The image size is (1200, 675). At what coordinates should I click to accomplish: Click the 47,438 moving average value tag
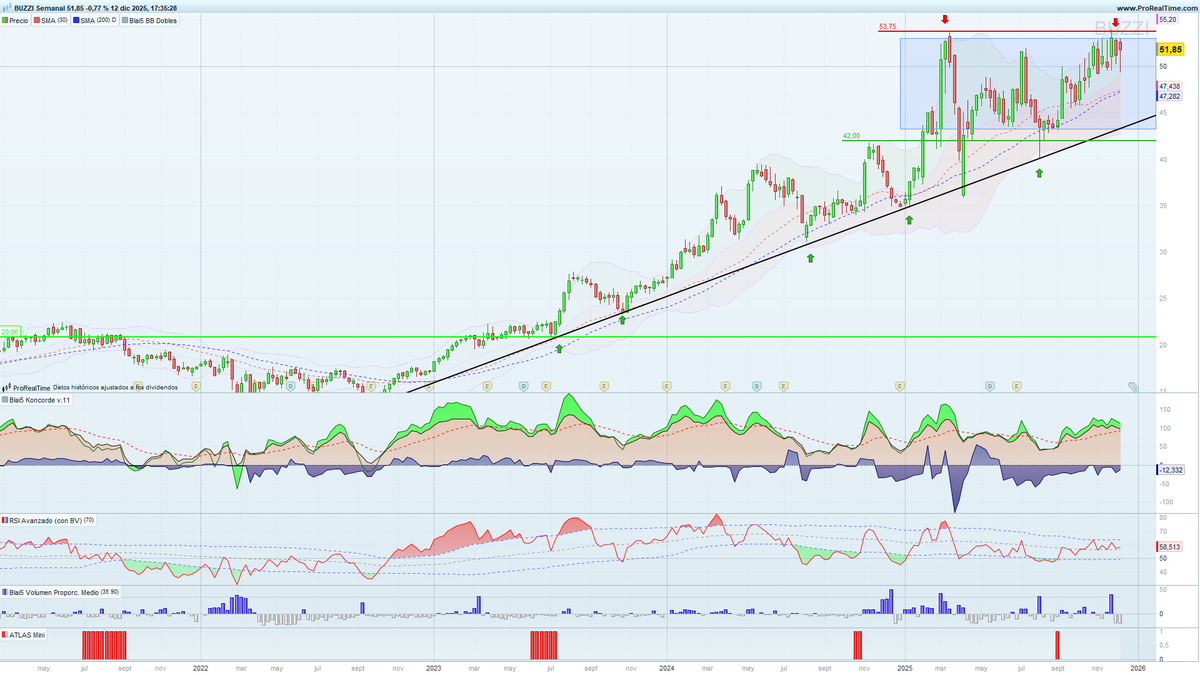1171,87
